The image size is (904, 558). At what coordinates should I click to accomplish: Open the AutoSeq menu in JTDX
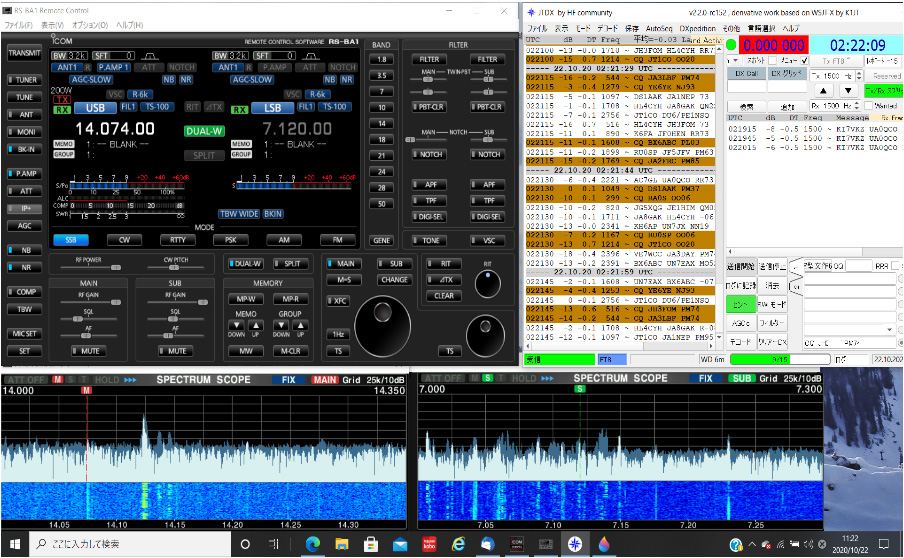(x=658, y=28)
